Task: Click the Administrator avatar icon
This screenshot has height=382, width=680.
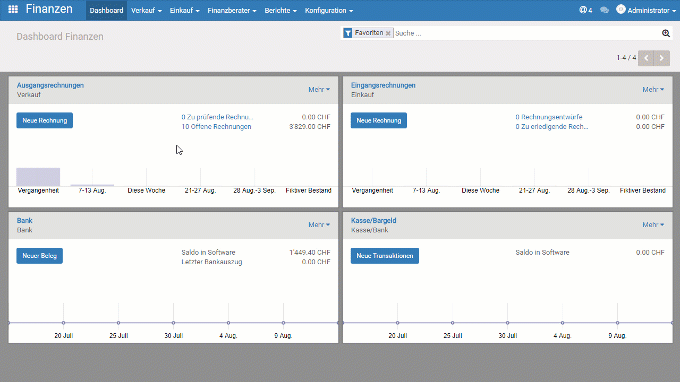Action: click(x=621, y=9)
